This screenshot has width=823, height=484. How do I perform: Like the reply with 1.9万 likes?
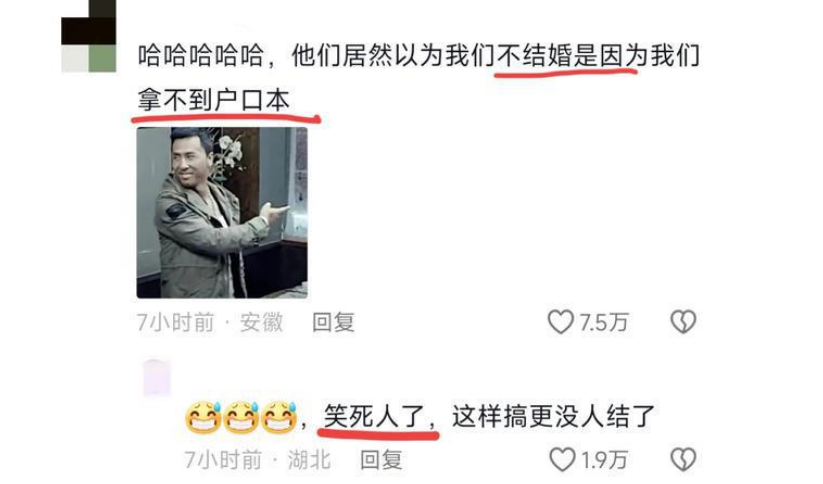coord(562,460)
